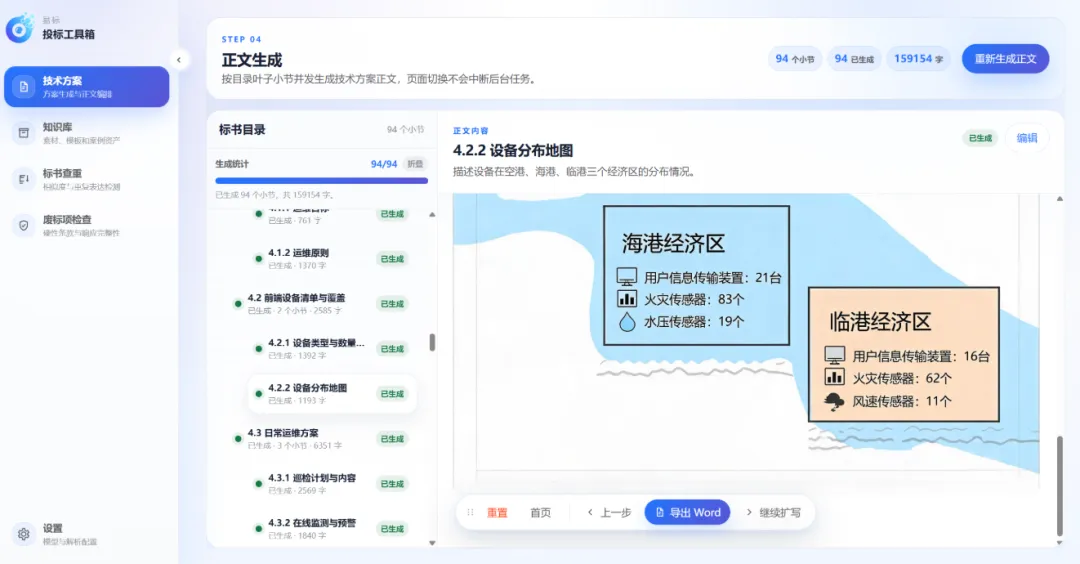The image size is (1080, 564).
Task: Click the 首页 button
Action: (x=540, y=512)
